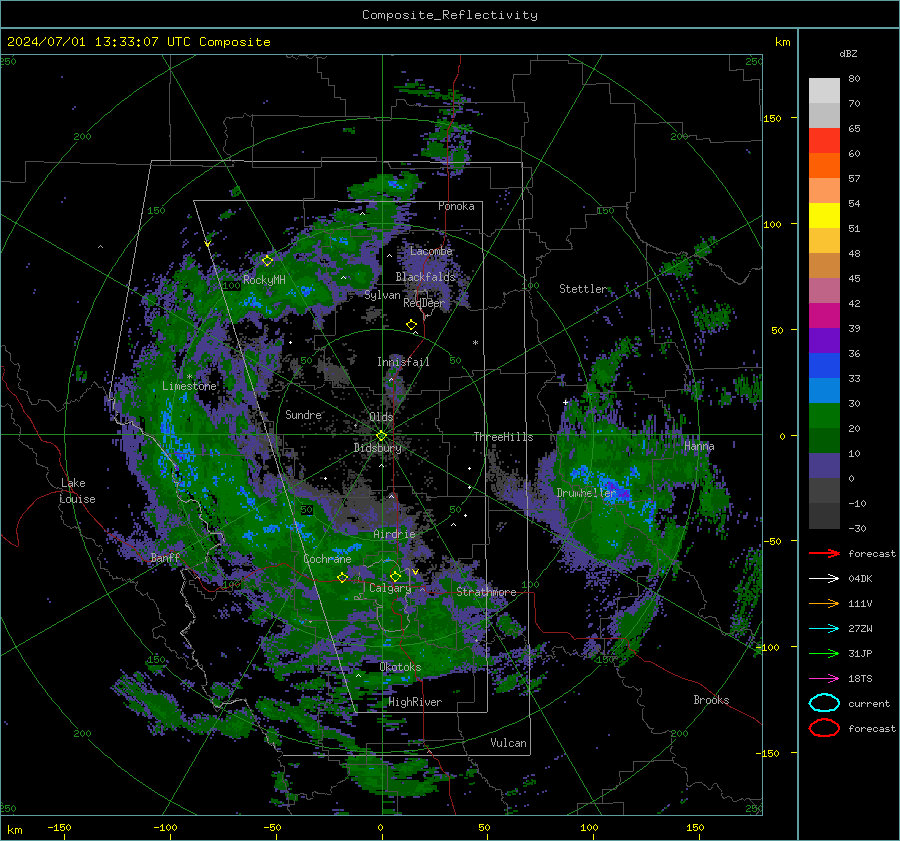
Task: Click the Olds town label
Action: (381, 417)
